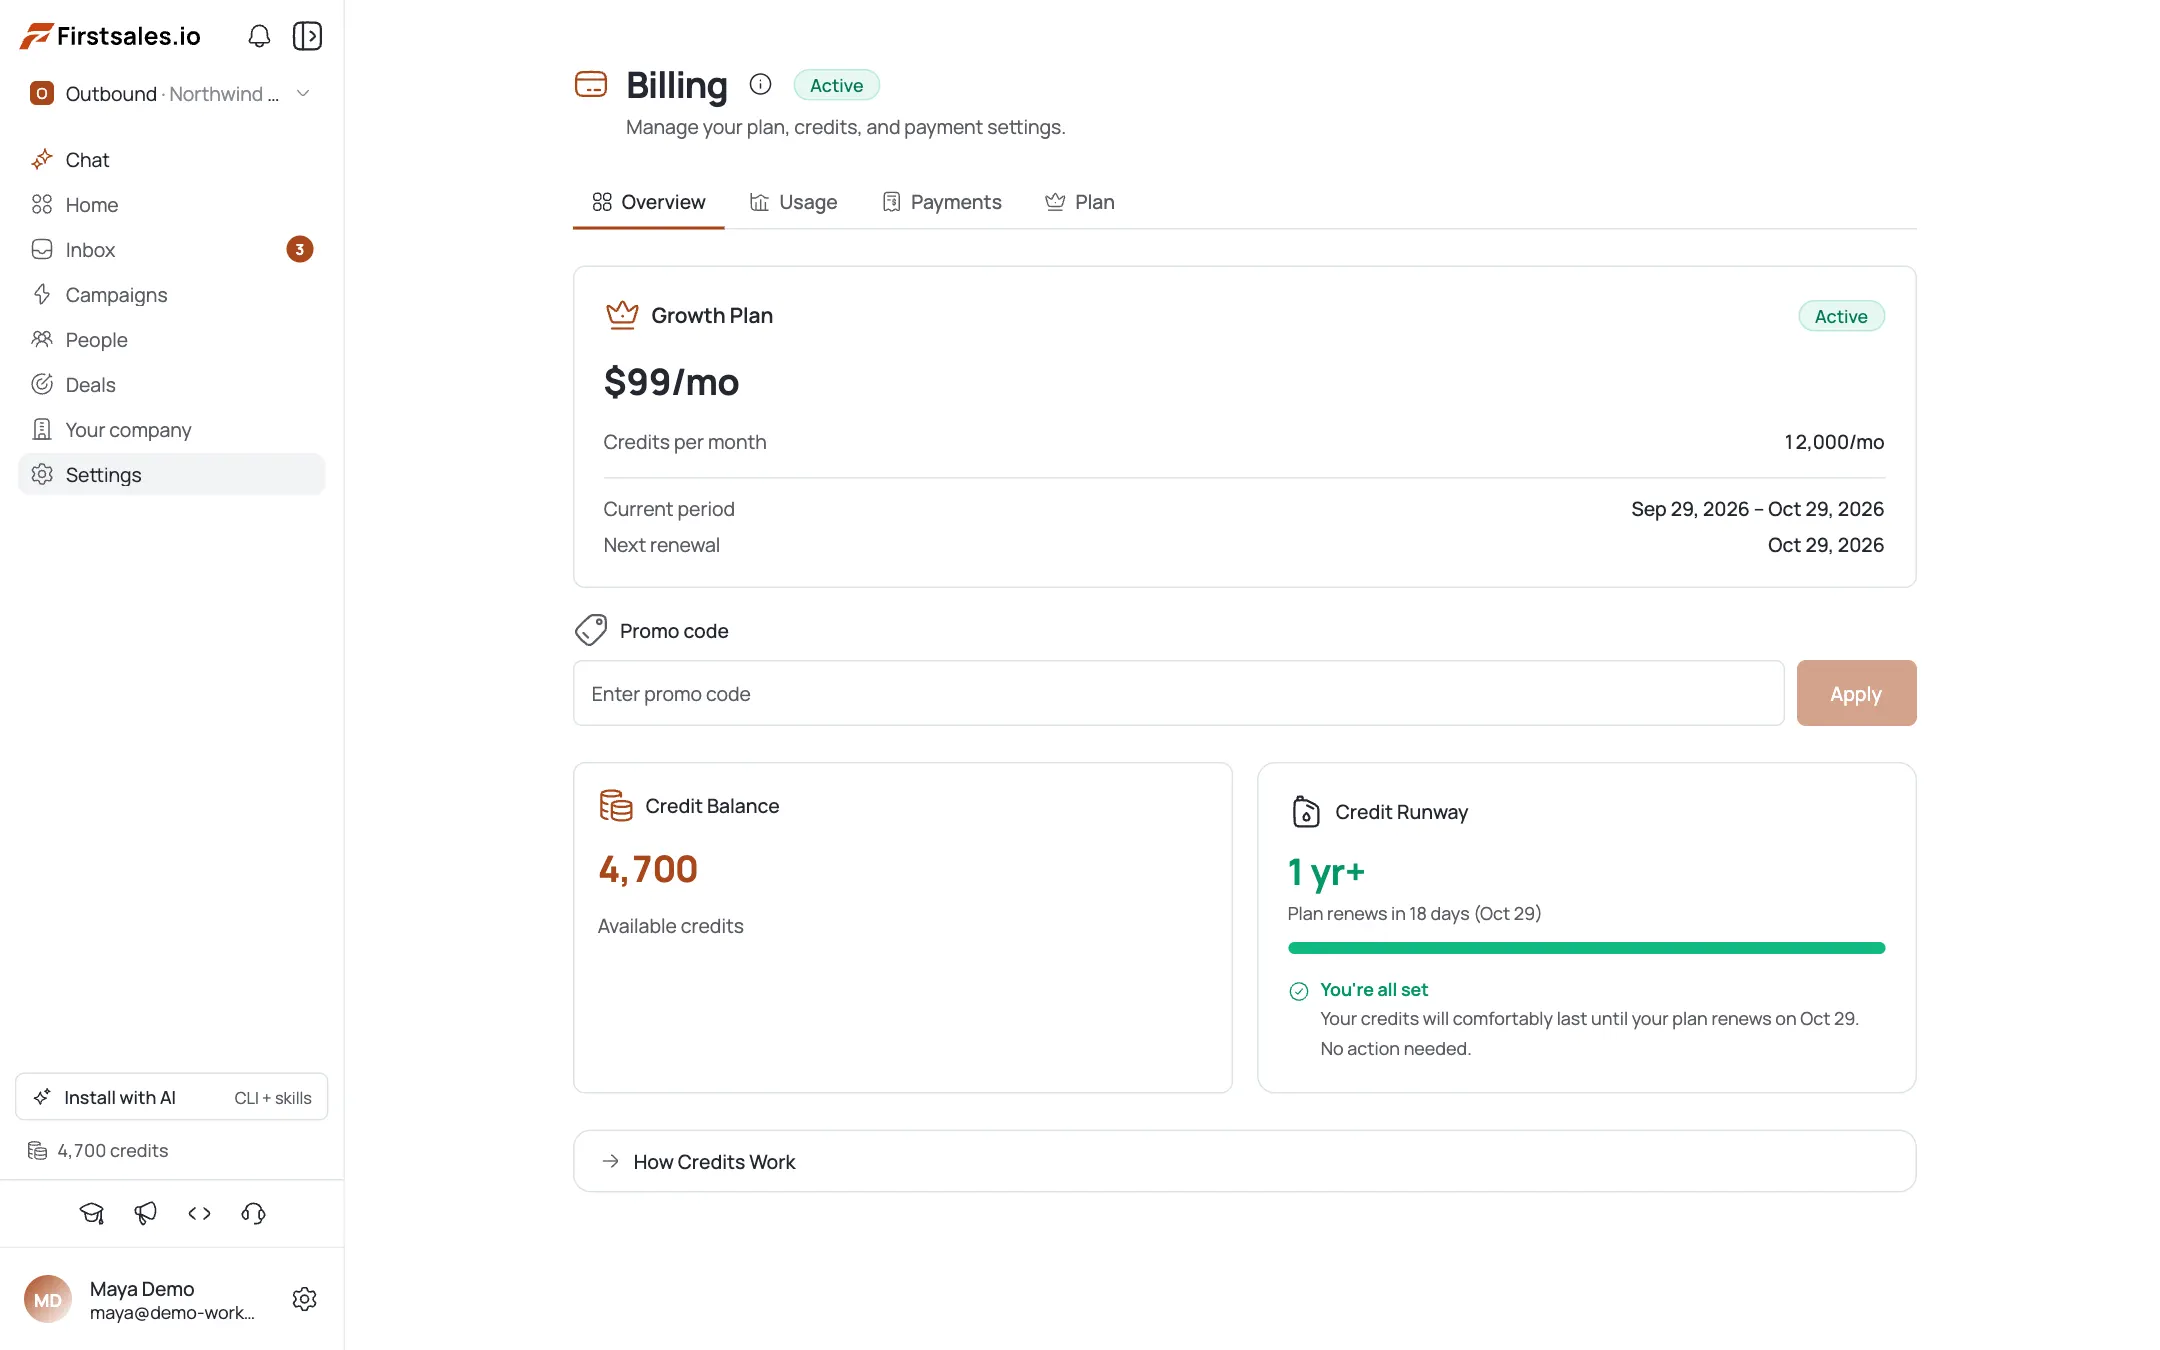The height and width of the screenshot is (1350, 2160).
Task: Click the "12,000/mo" credits value
Action: coord(1834,442)
